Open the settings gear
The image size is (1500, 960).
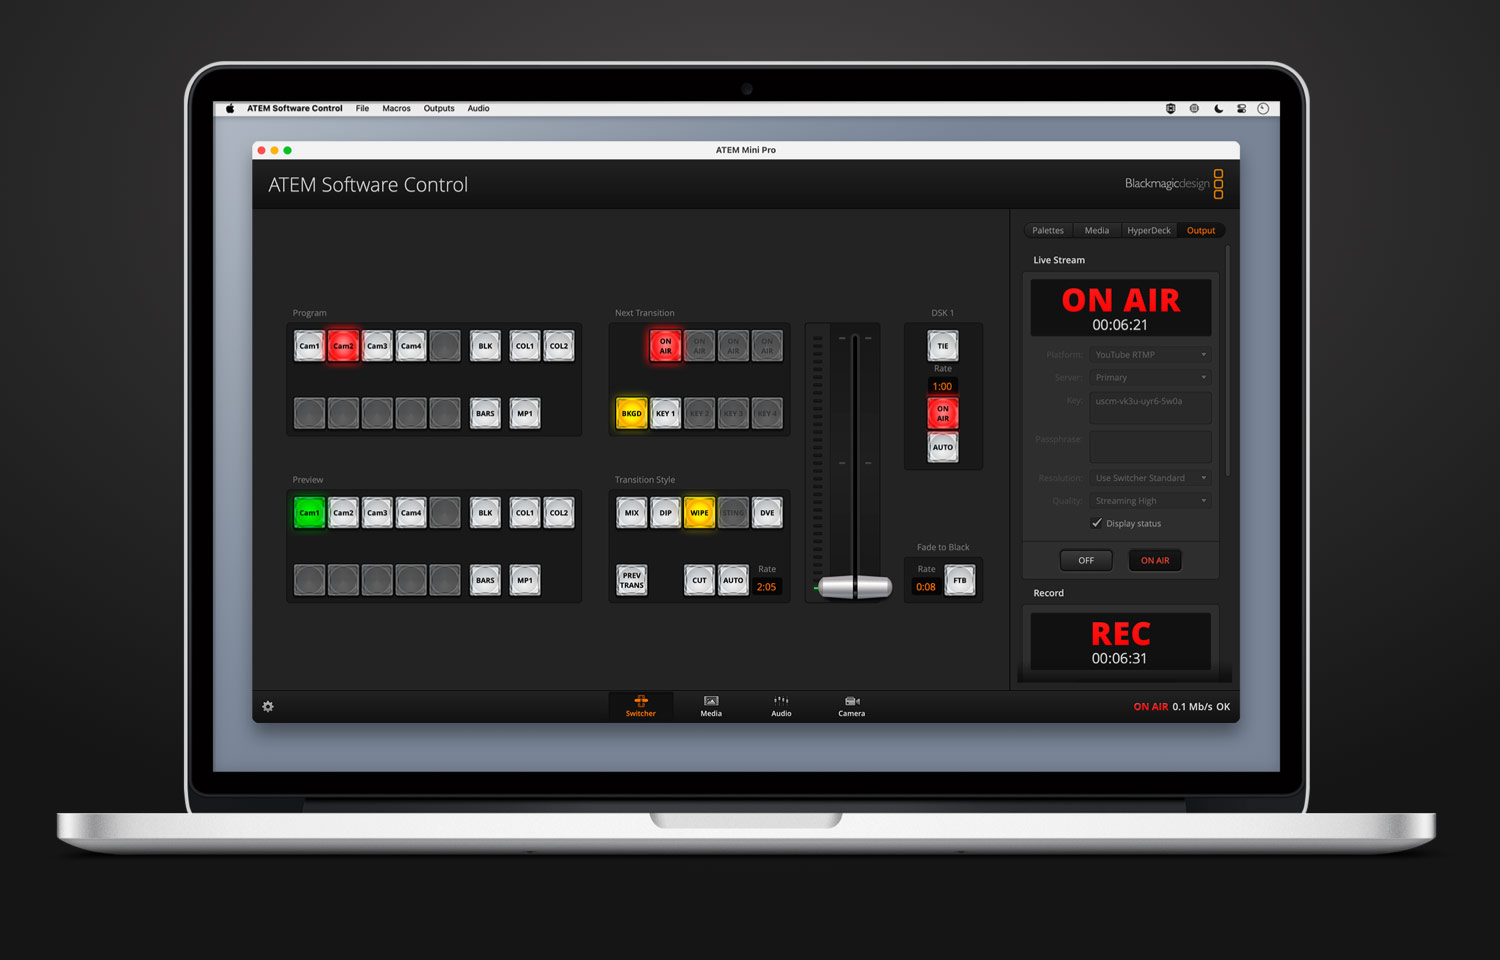267,706
